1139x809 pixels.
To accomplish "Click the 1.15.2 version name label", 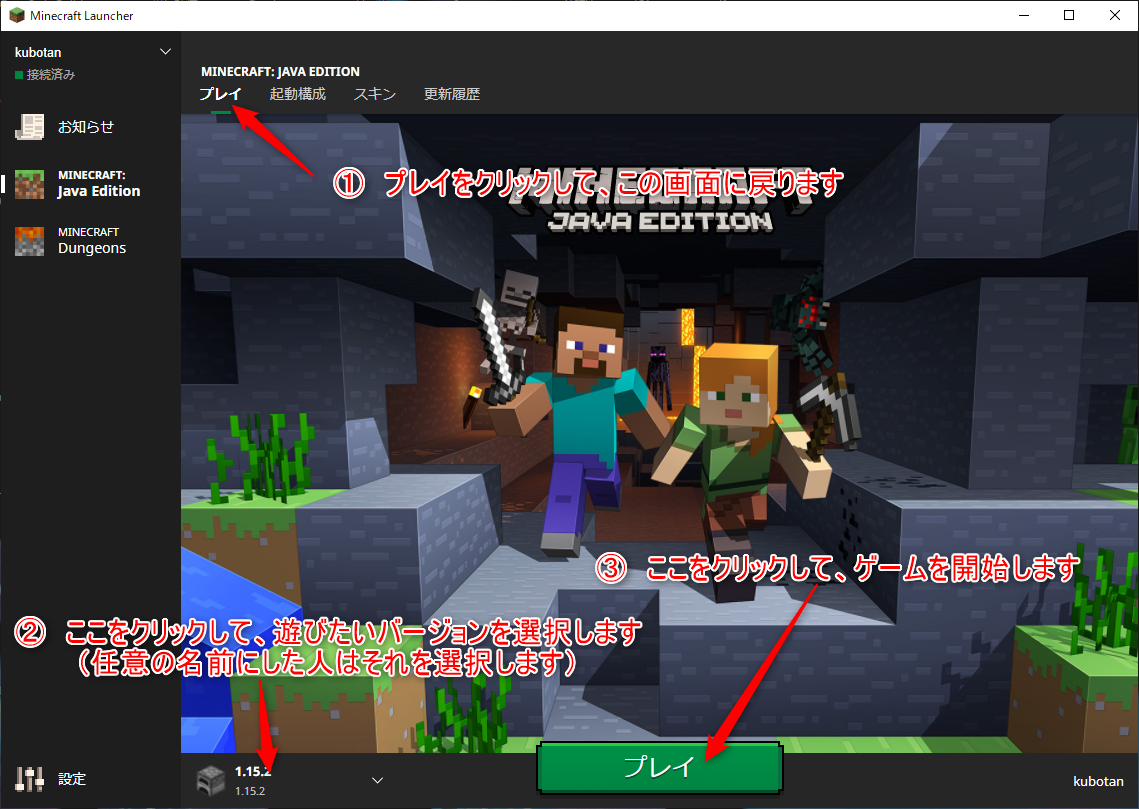I will pos(253,771).
